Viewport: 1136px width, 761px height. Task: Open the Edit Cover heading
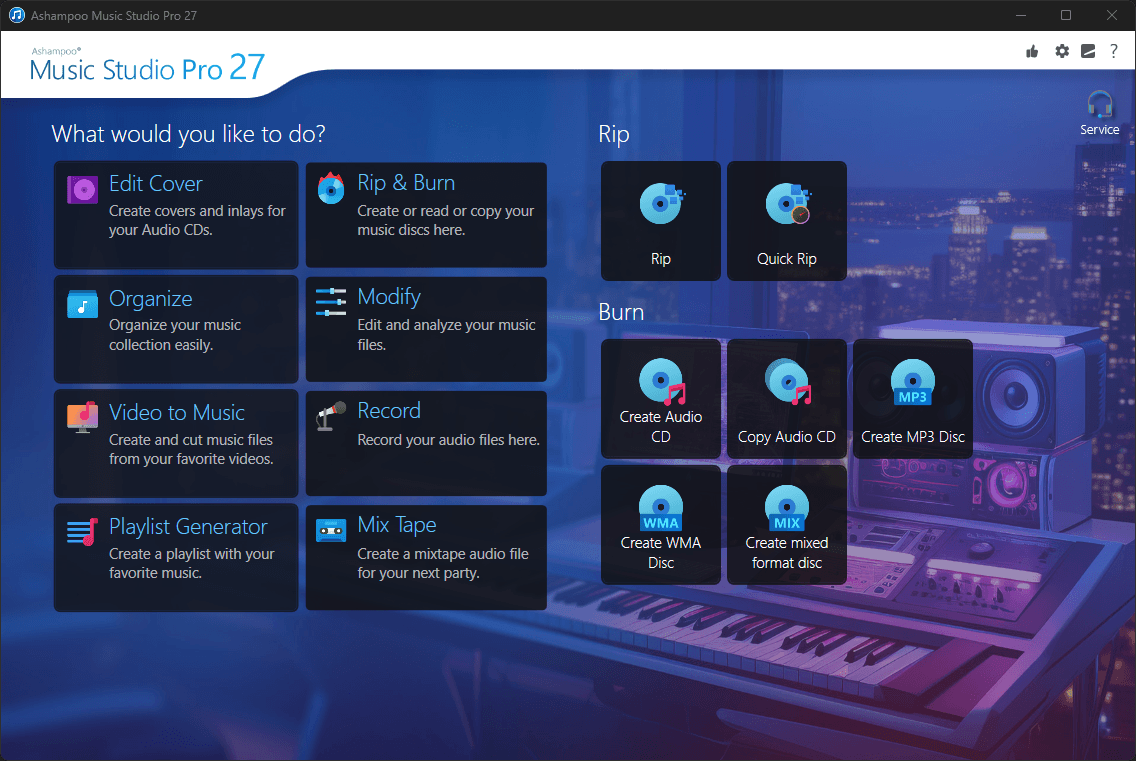156,184
